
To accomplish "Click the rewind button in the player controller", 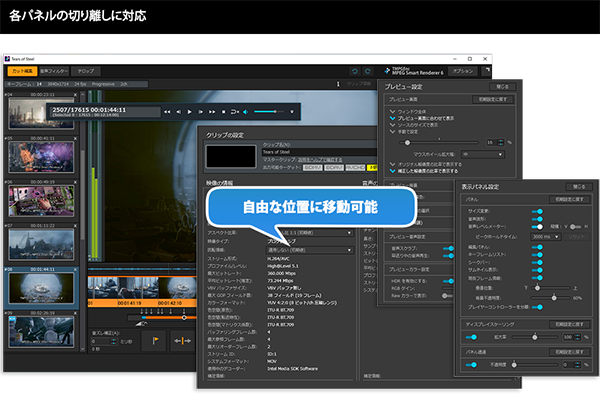I will pos(167,112).
